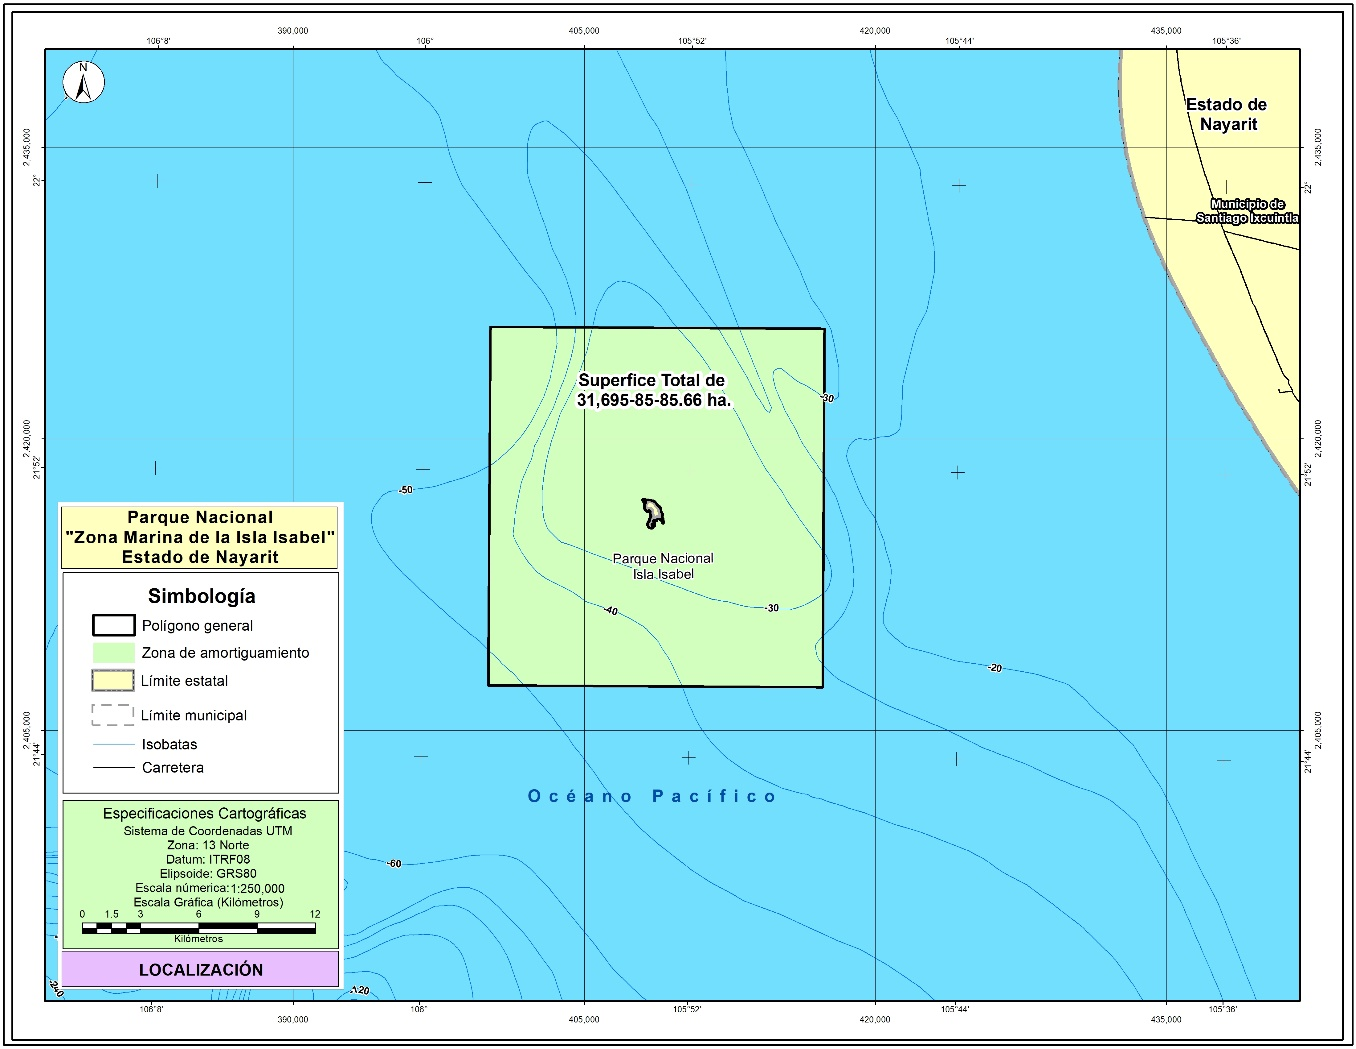The width and height of the screenshot is (1356, 1049).
Task: Click the Municipio de Santiago Ixcuintla label
Action: 1247,211
